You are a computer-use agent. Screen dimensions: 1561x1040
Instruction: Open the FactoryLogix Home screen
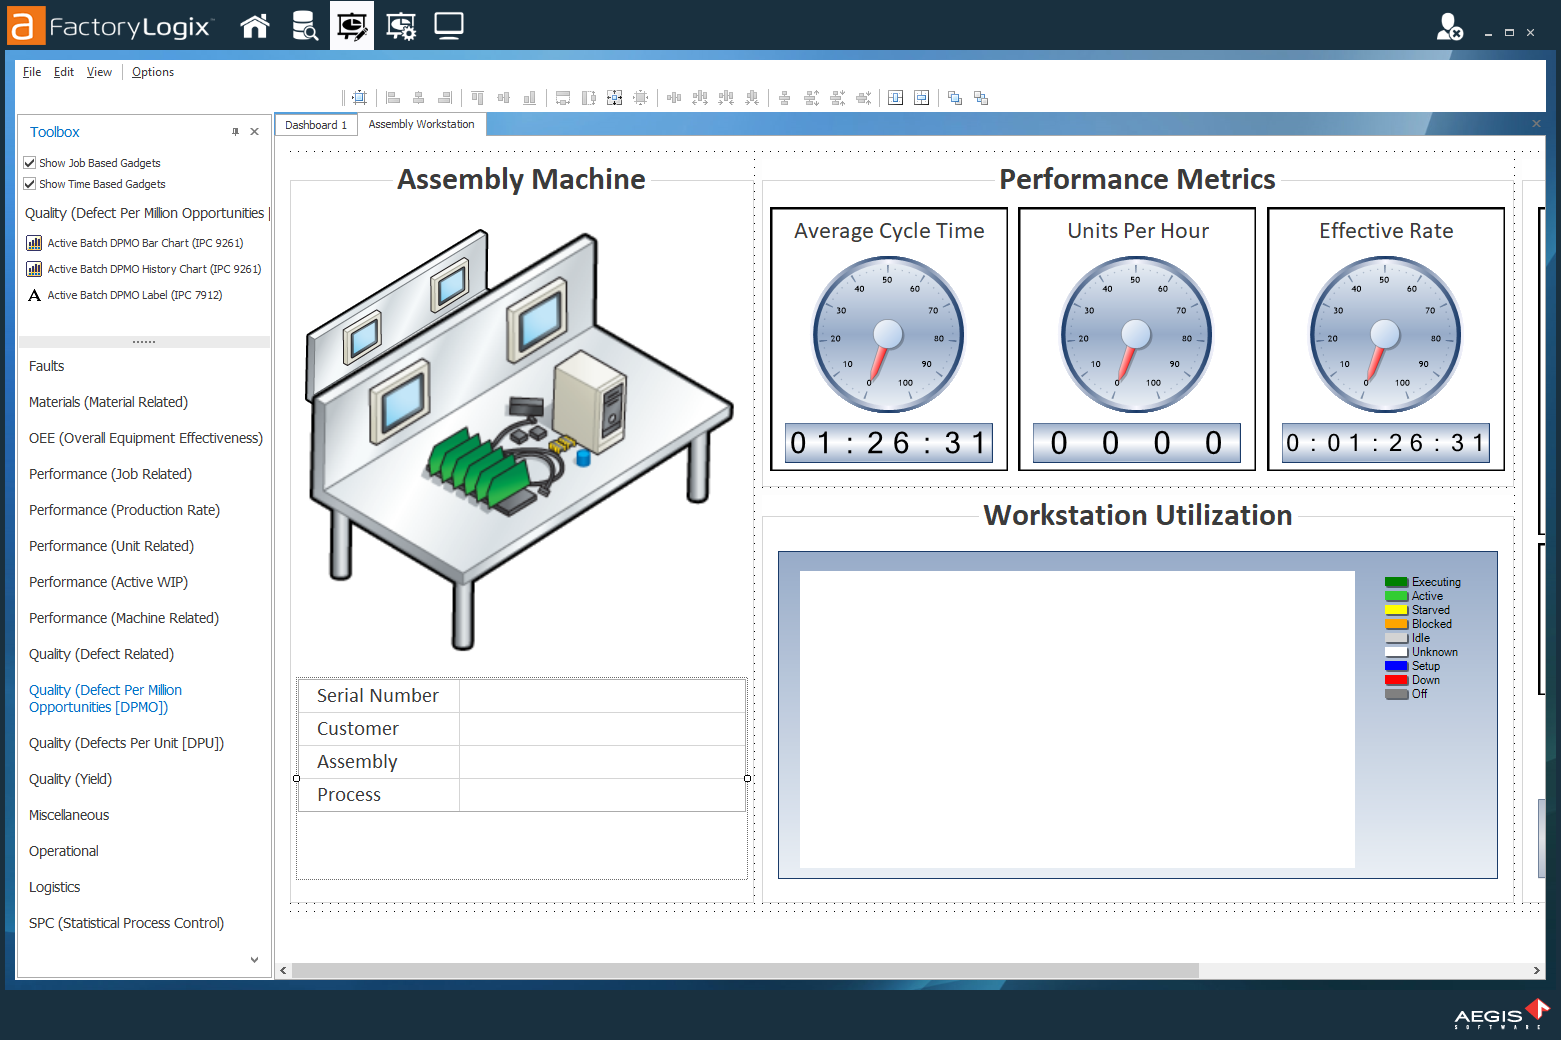(x=255, y=25)
